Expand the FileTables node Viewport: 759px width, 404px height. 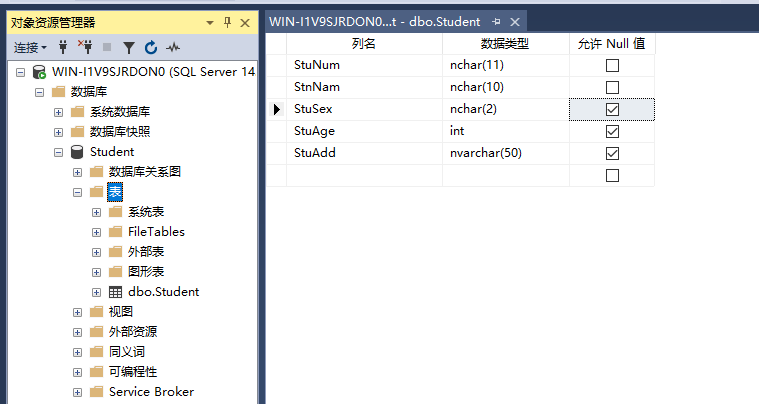[96, 232]
